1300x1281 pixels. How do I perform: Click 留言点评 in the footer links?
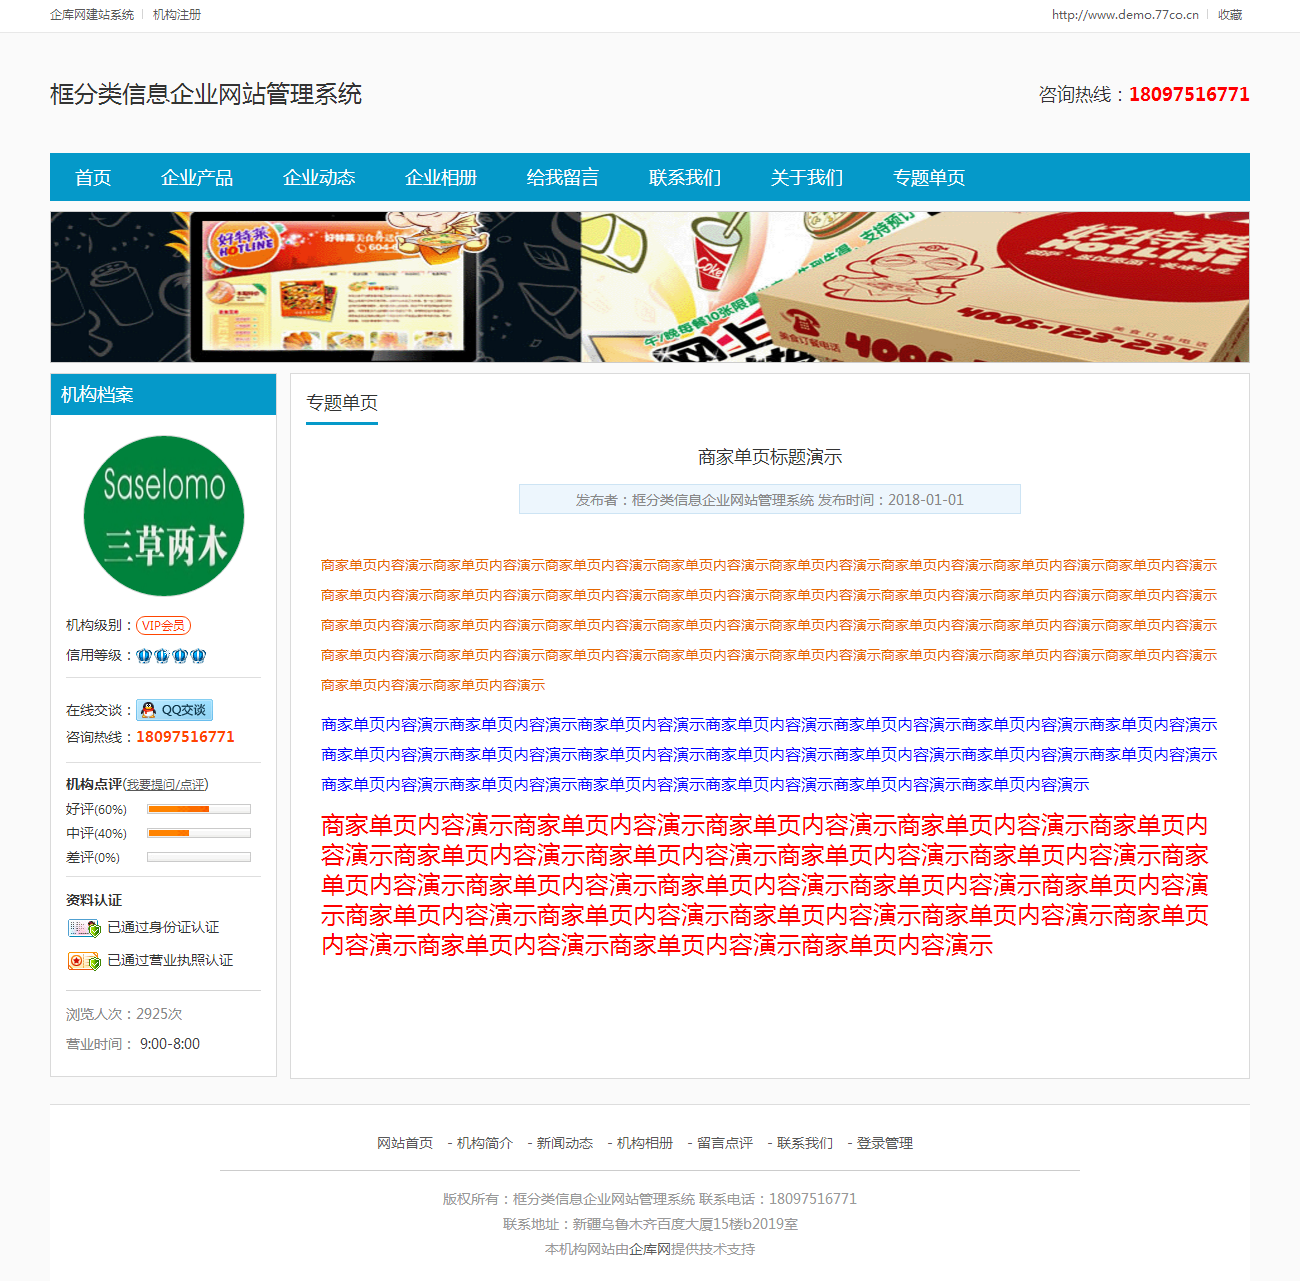(x=725, y=1143)
